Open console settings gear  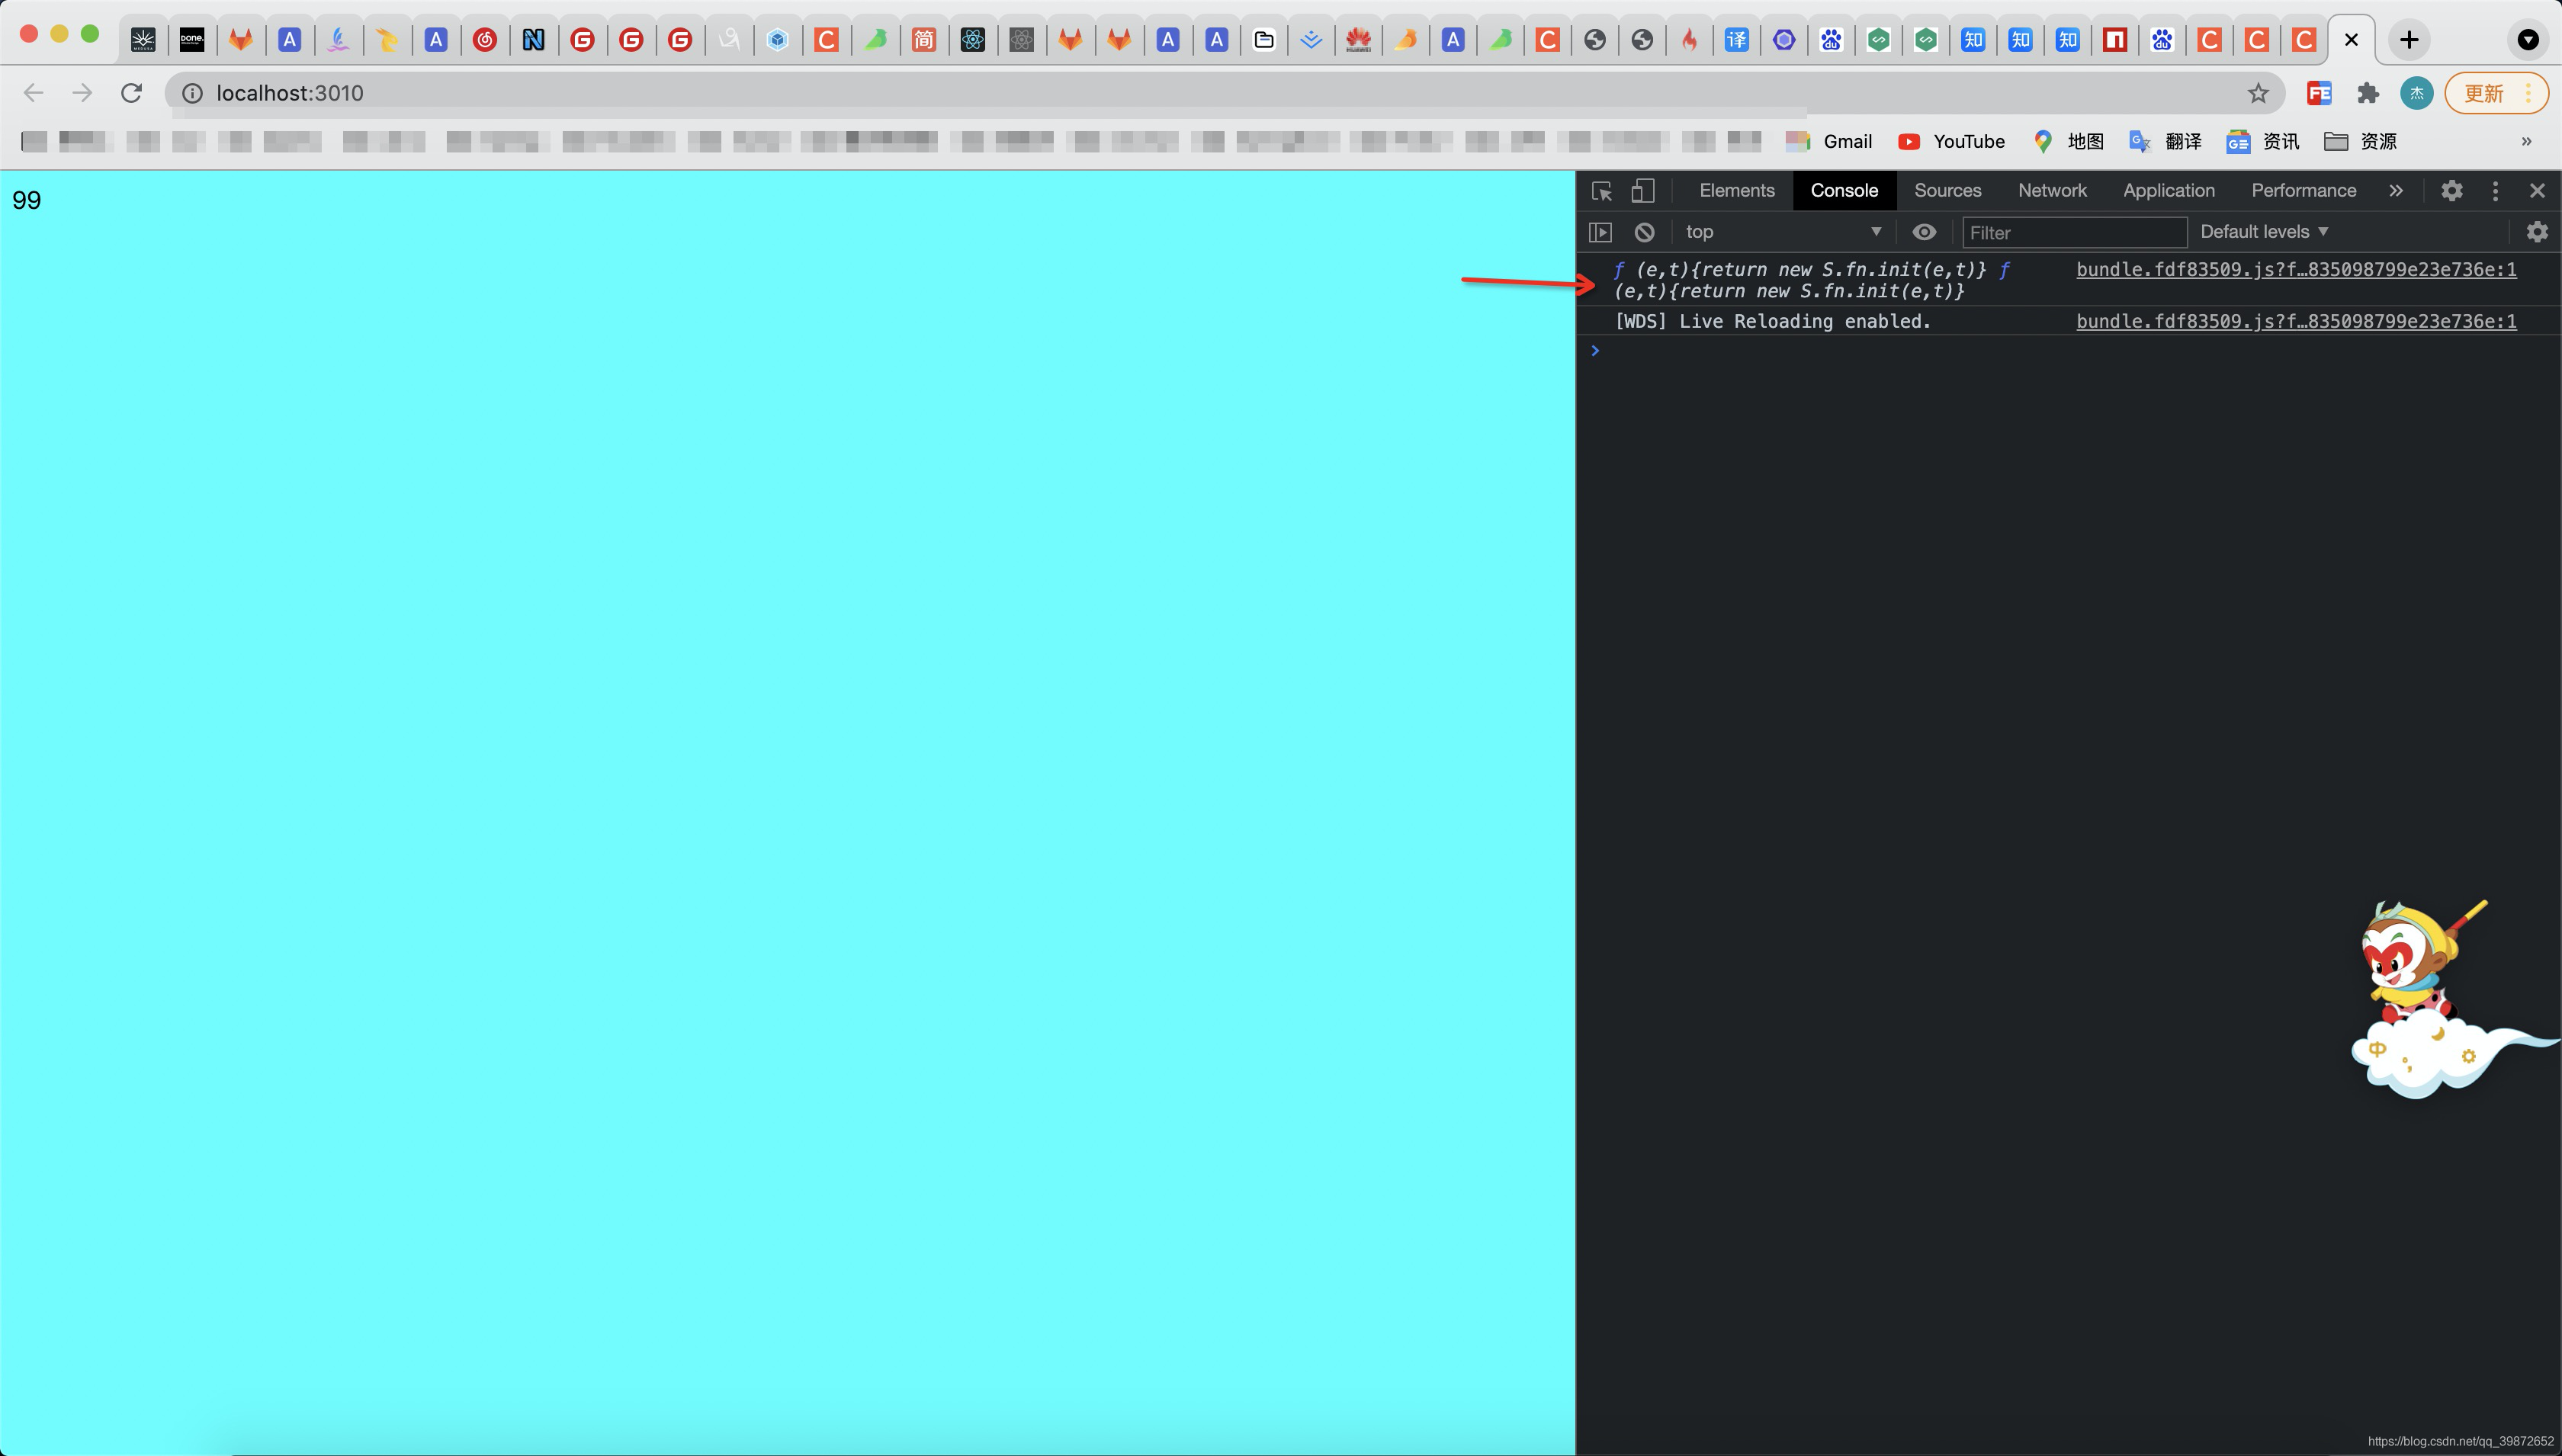click(2536, 232)
